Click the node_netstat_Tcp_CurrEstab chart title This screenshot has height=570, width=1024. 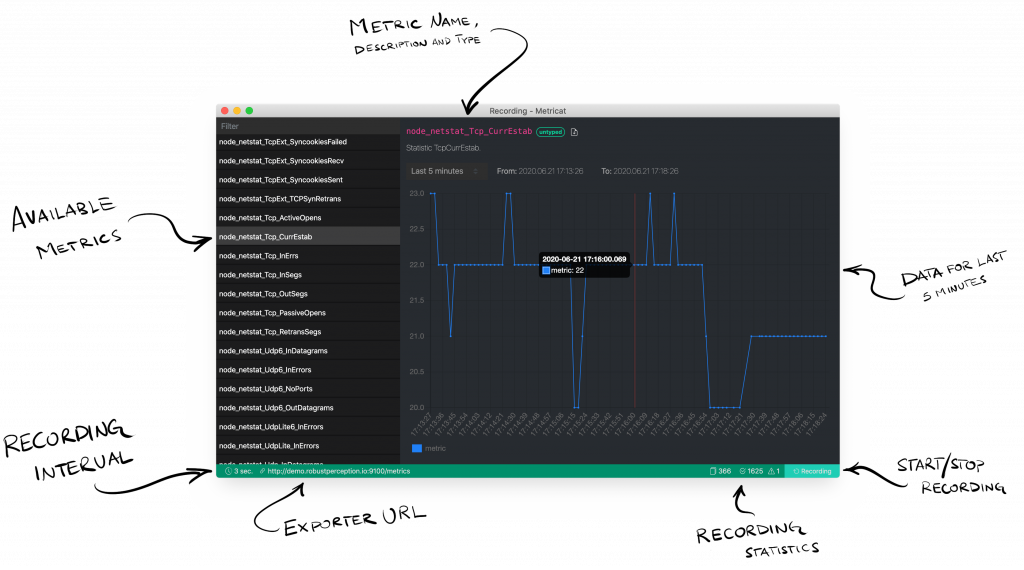pyautogui.click(x=469, y=131)
